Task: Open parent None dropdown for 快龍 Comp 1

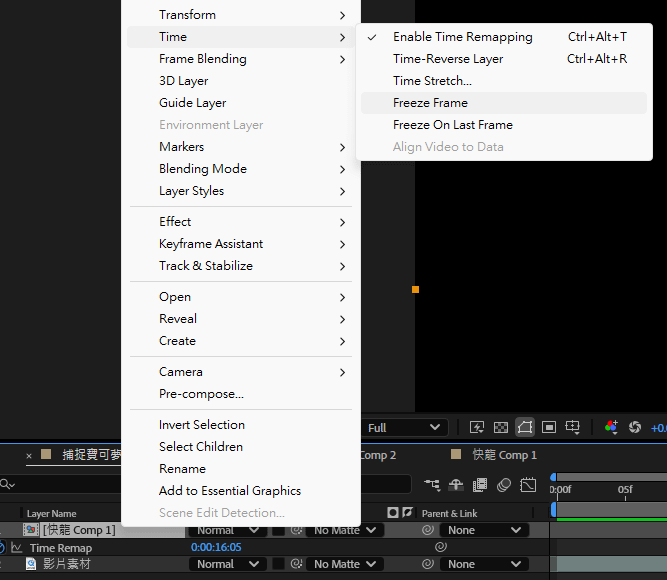Action: point(485,530)
